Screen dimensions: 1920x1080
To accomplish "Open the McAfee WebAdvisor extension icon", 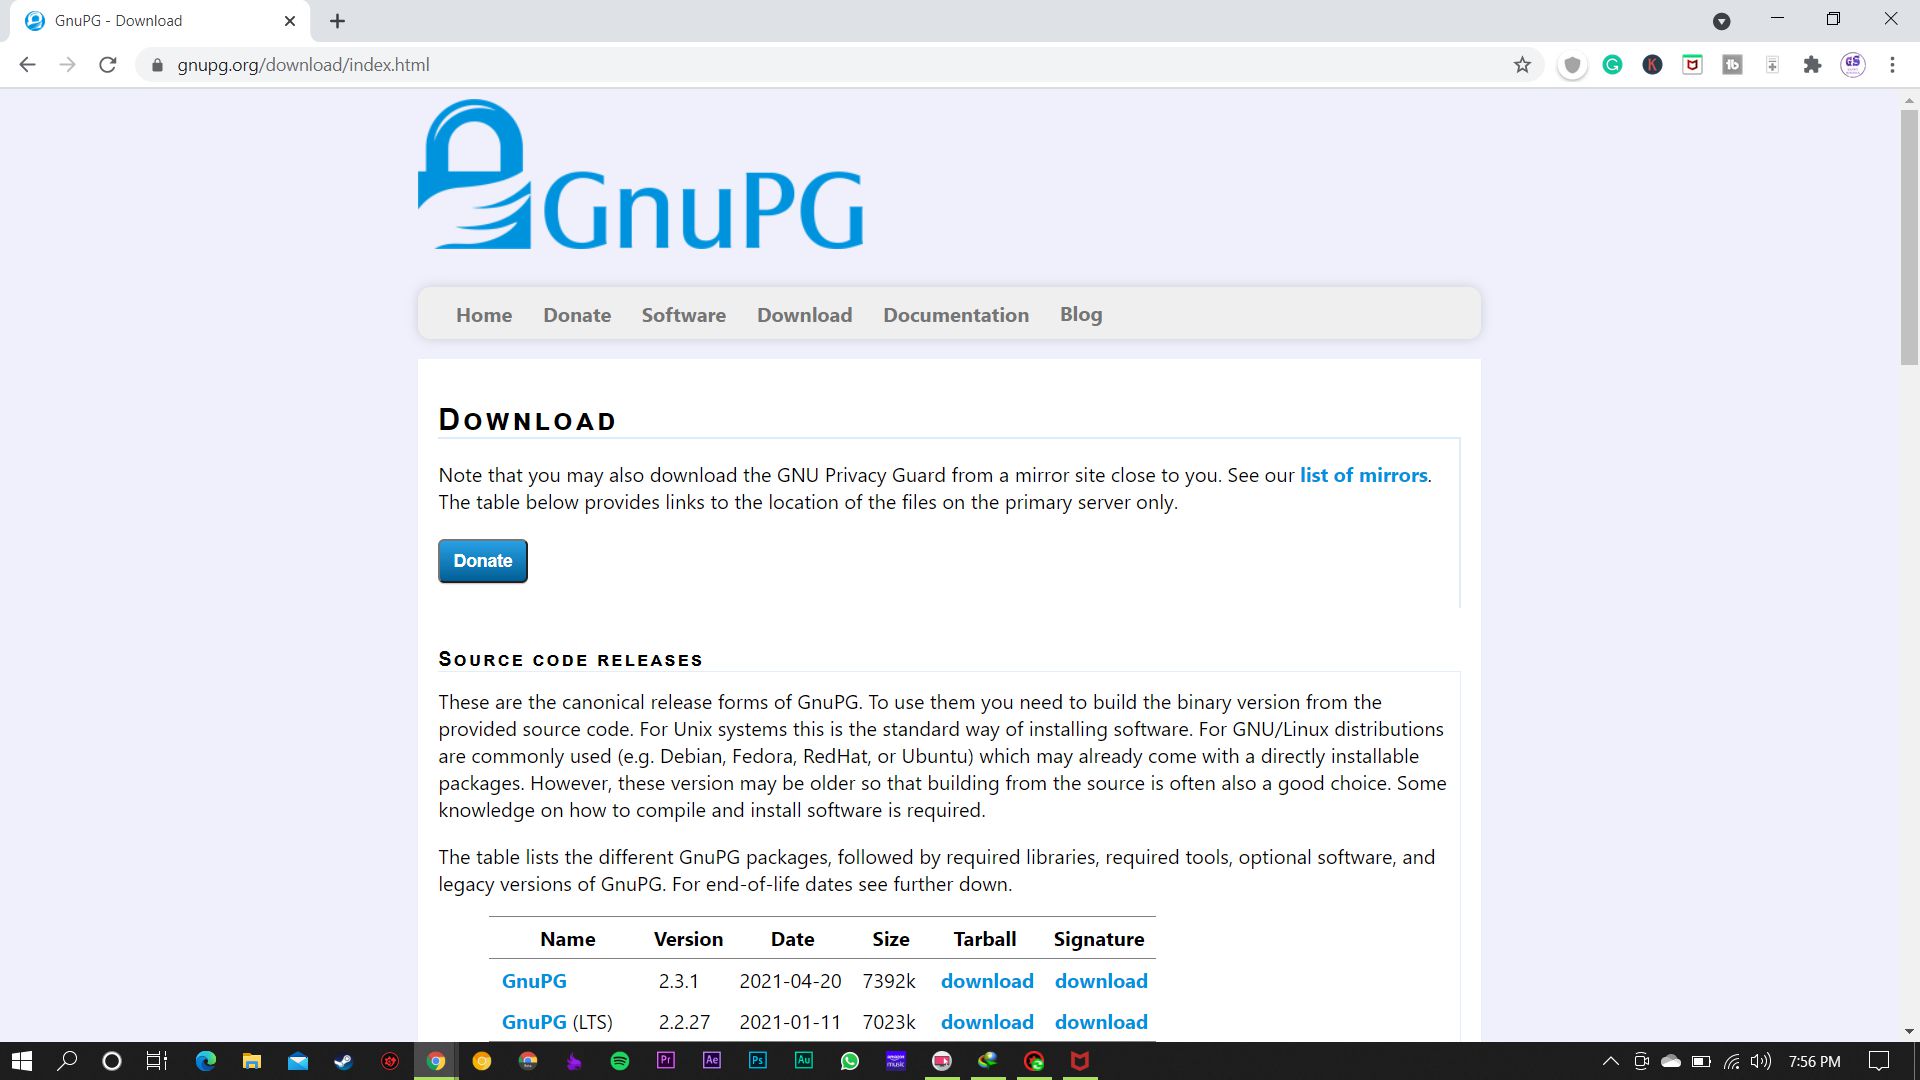I will point(1692,65).
